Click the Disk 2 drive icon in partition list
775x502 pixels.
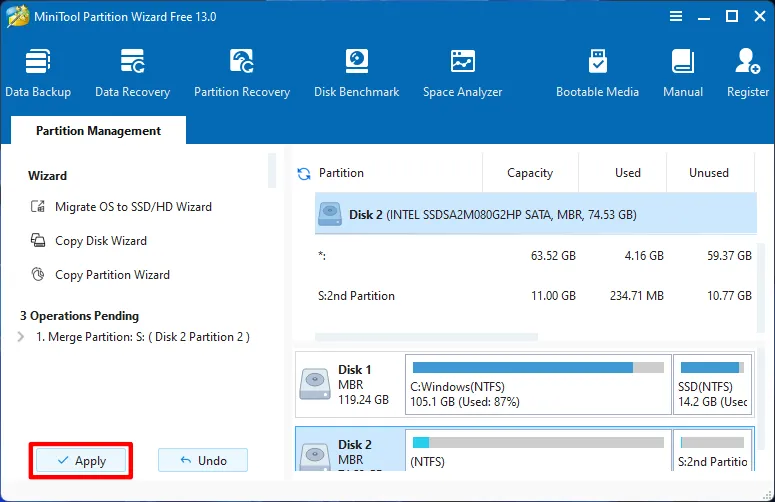point(330,214)
